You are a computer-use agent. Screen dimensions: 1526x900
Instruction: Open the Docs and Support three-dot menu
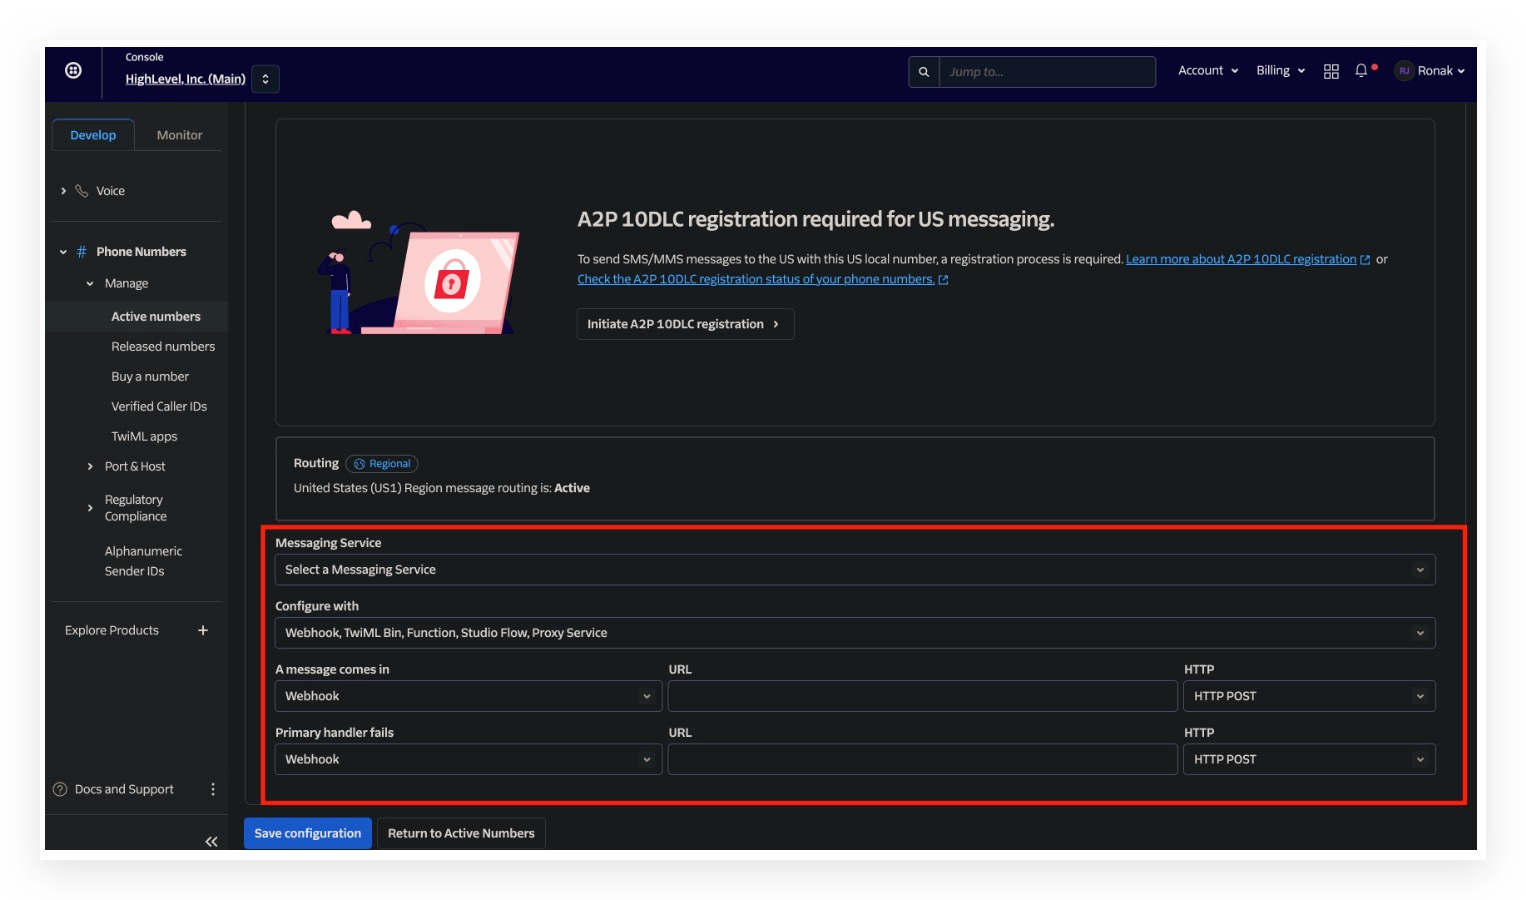pos(213,790)
